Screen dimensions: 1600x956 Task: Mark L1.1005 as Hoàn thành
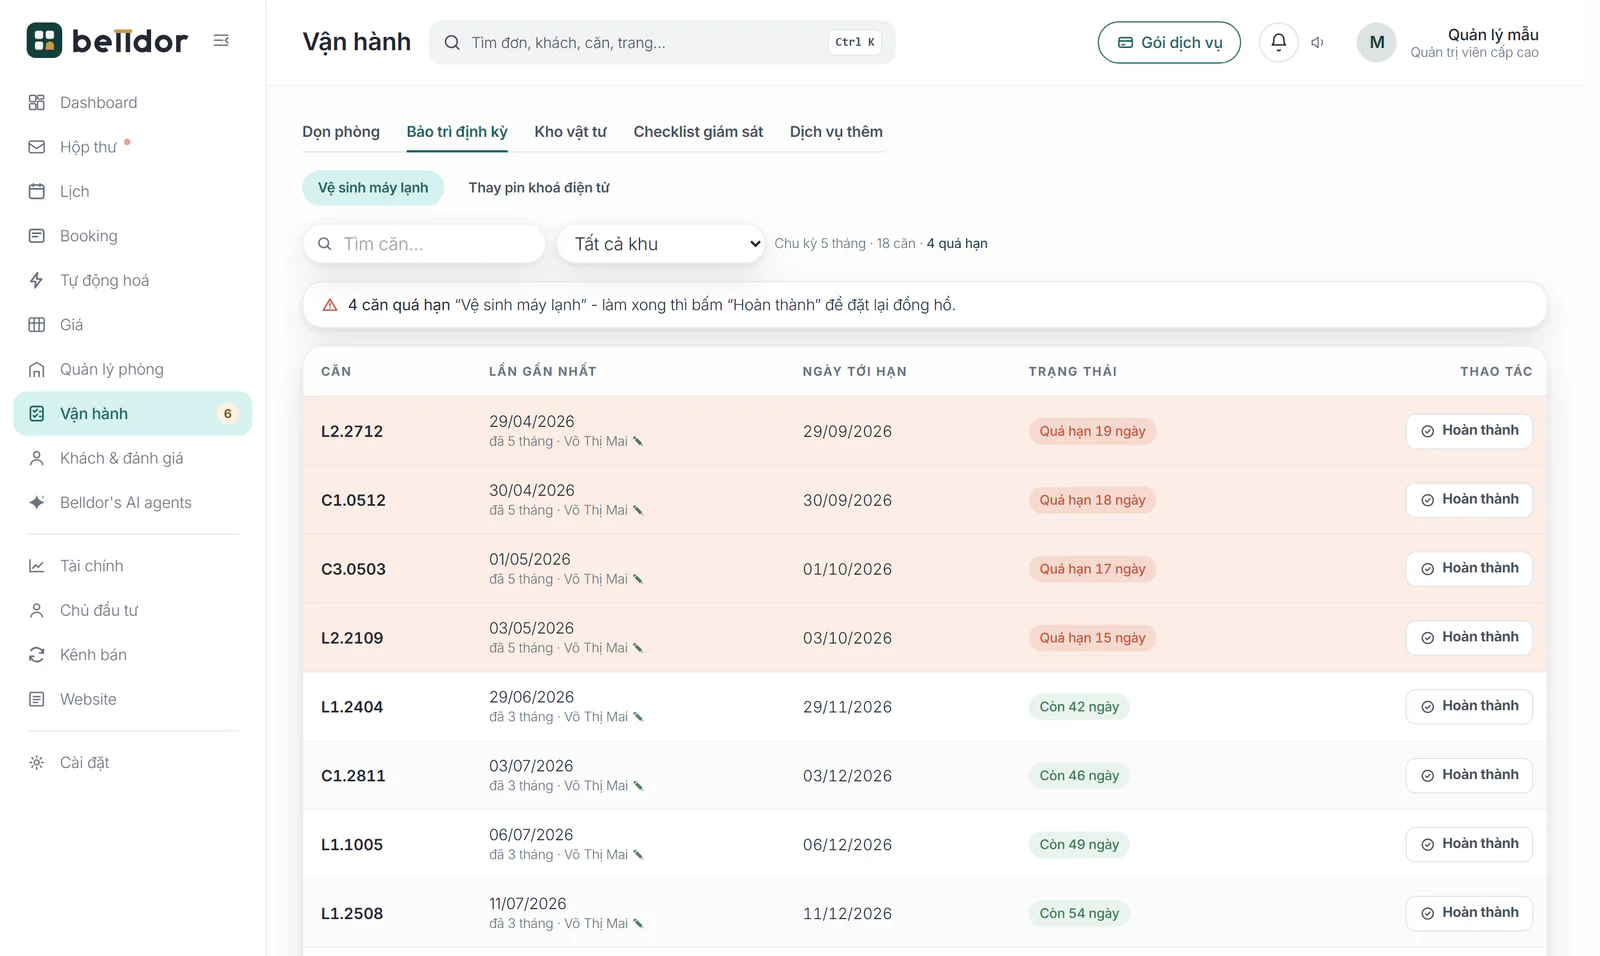1469,844
